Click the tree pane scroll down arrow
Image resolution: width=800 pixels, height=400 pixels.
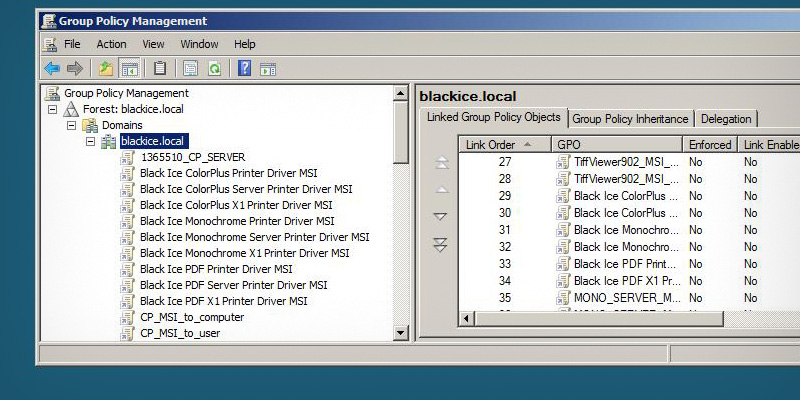pyautogui.click(x=401, y=333)
